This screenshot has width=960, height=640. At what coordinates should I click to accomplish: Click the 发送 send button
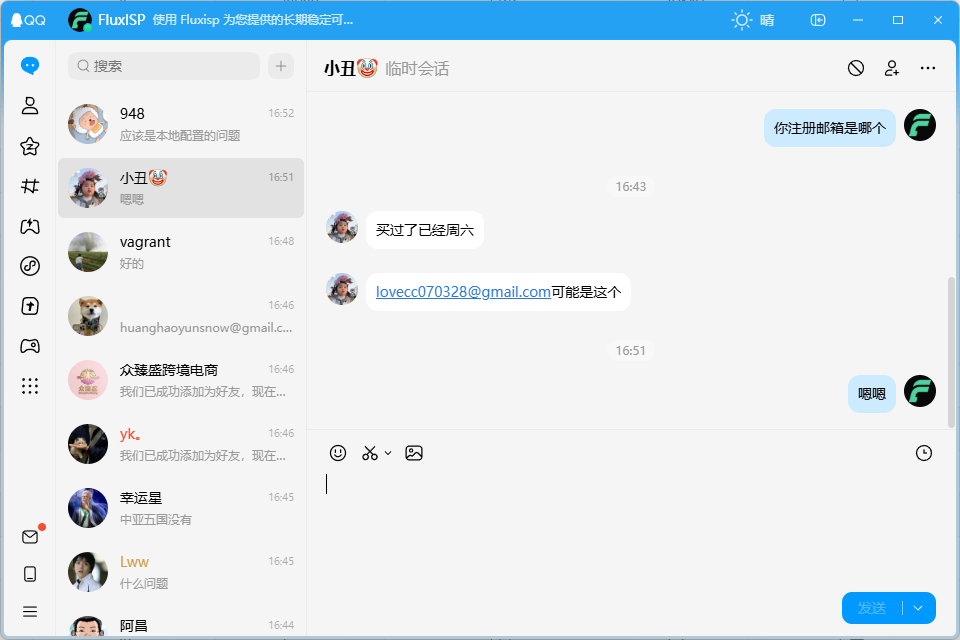click(x=872, y=608)
